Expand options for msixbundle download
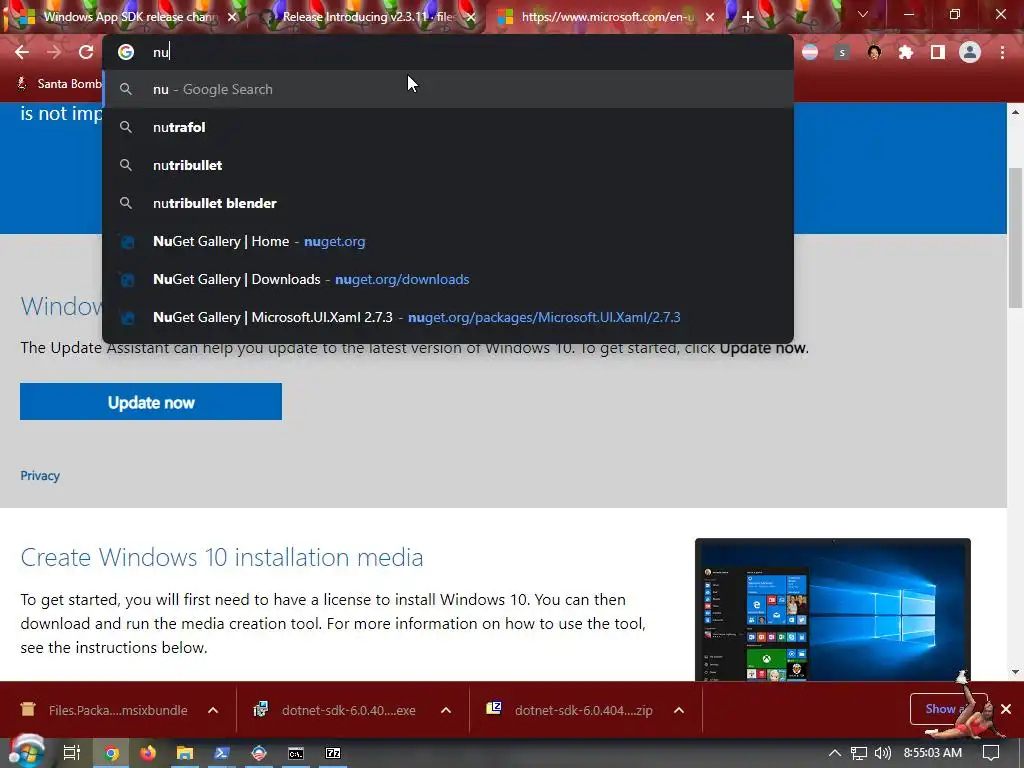Image resolution: width=1024 pixels, height=768 pixels. click(x=213, y=710)
